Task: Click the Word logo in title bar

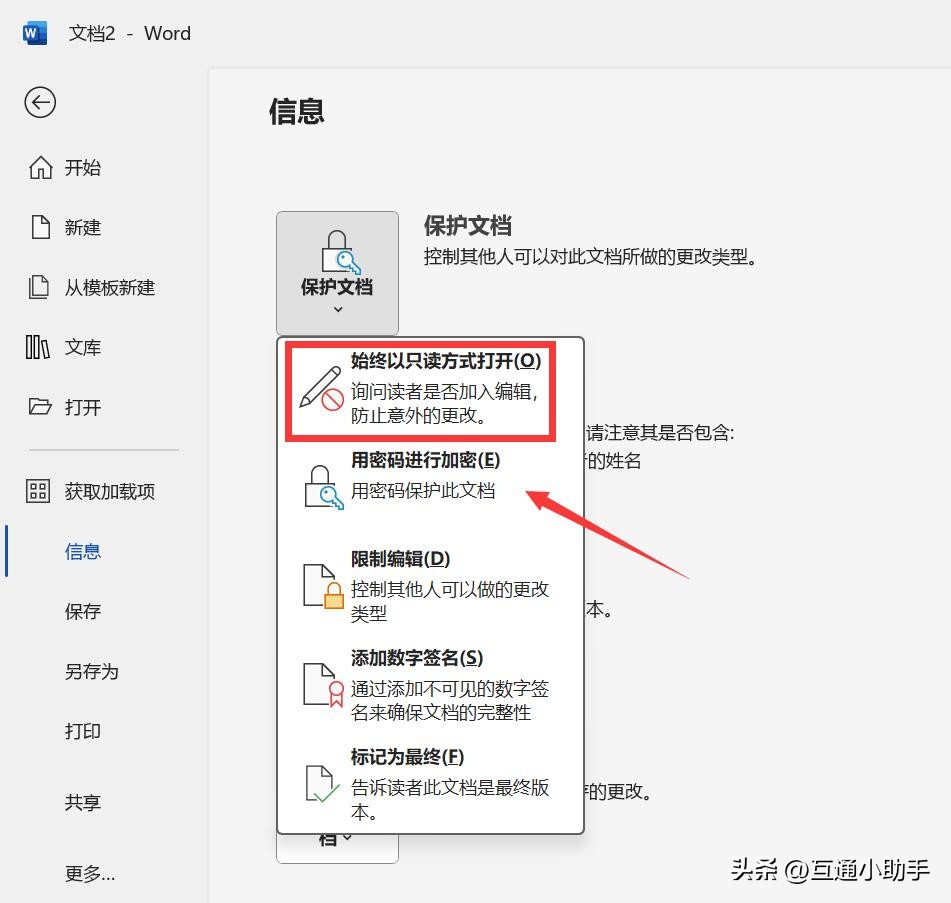Action: click(x=34, y=33)
